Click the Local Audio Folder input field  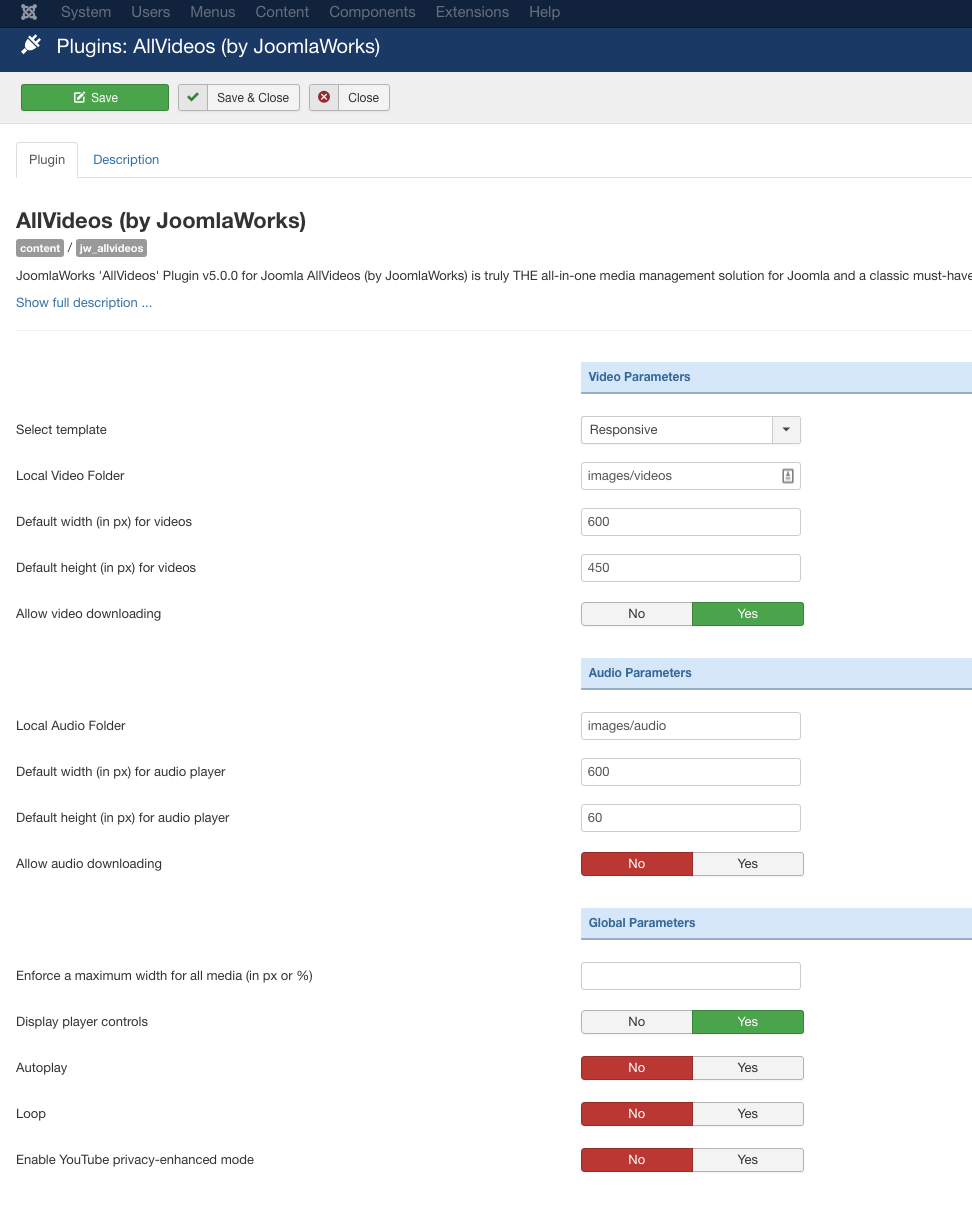pyautogui.click(x=691, y=726)
